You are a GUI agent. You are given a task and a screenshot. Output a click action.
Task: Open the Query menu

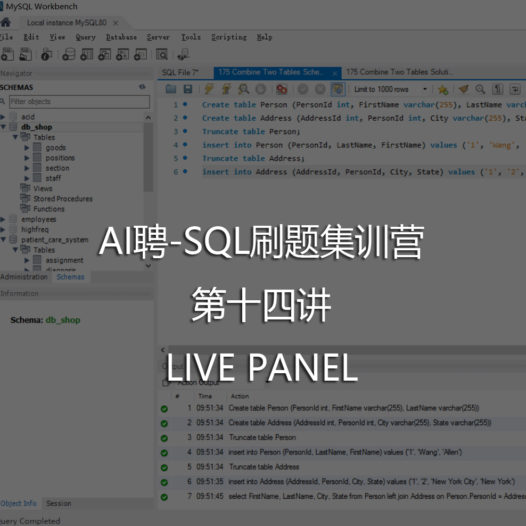86,37
